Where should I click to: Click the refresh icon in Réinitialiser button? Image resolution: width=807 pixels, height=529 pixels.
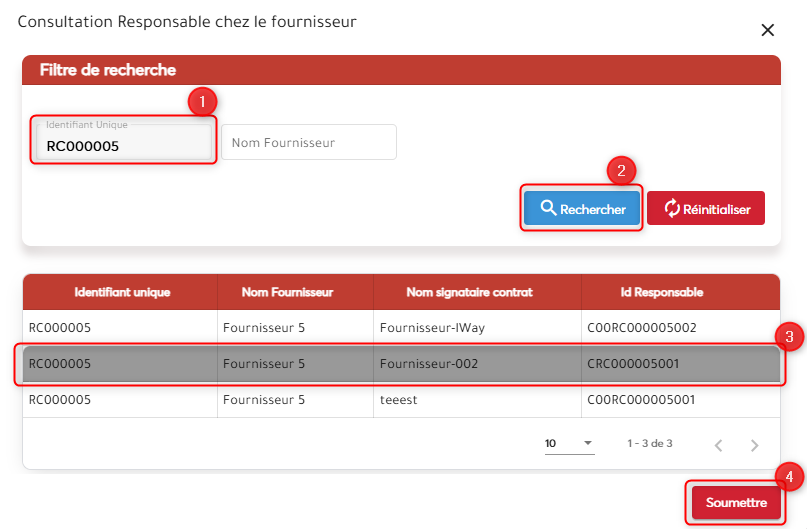[x=671, y=208]
